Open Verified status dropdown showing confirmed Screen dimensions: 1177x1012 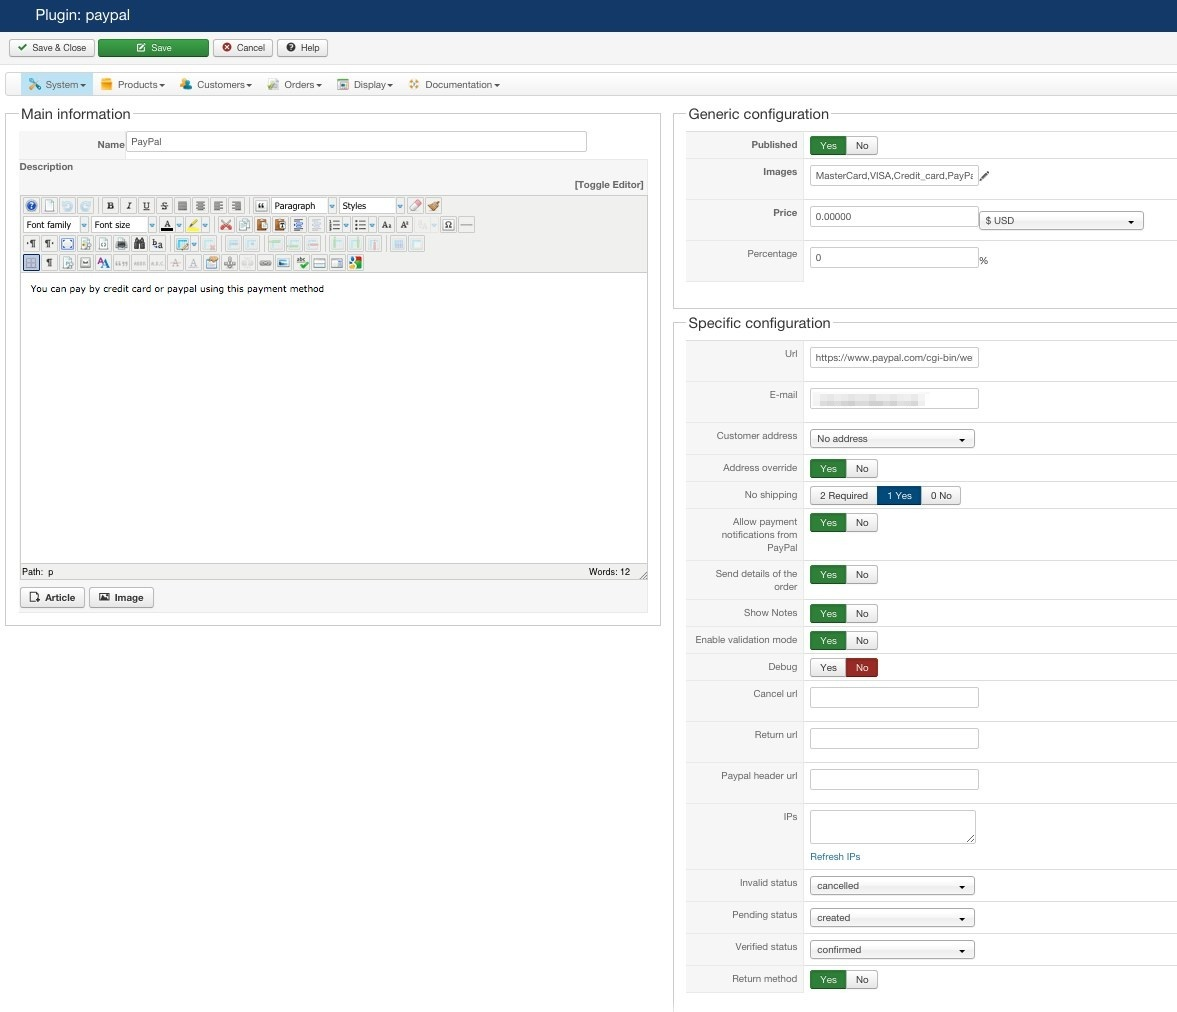pos(892,950)
